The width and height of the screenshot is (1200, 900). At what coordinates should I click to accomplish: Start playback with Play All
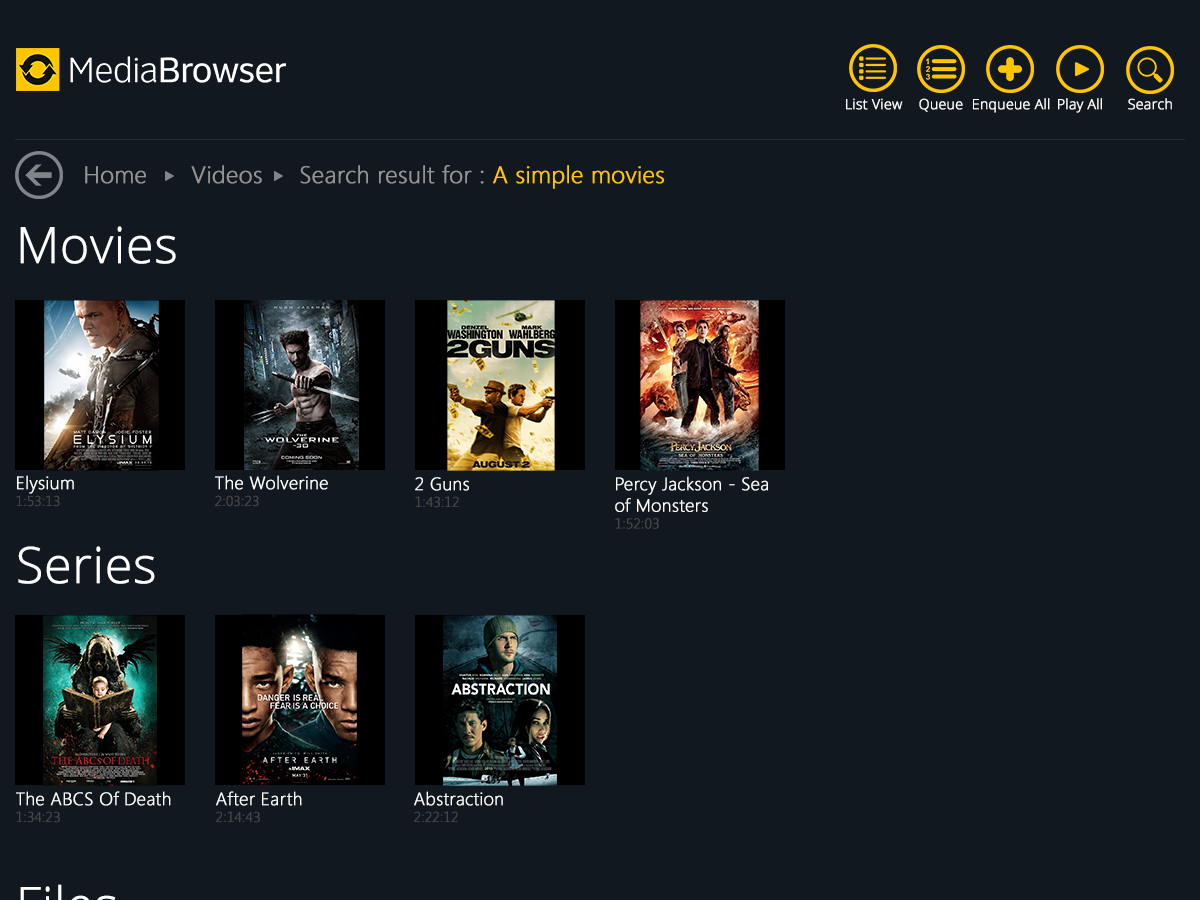click(1080, 69)
